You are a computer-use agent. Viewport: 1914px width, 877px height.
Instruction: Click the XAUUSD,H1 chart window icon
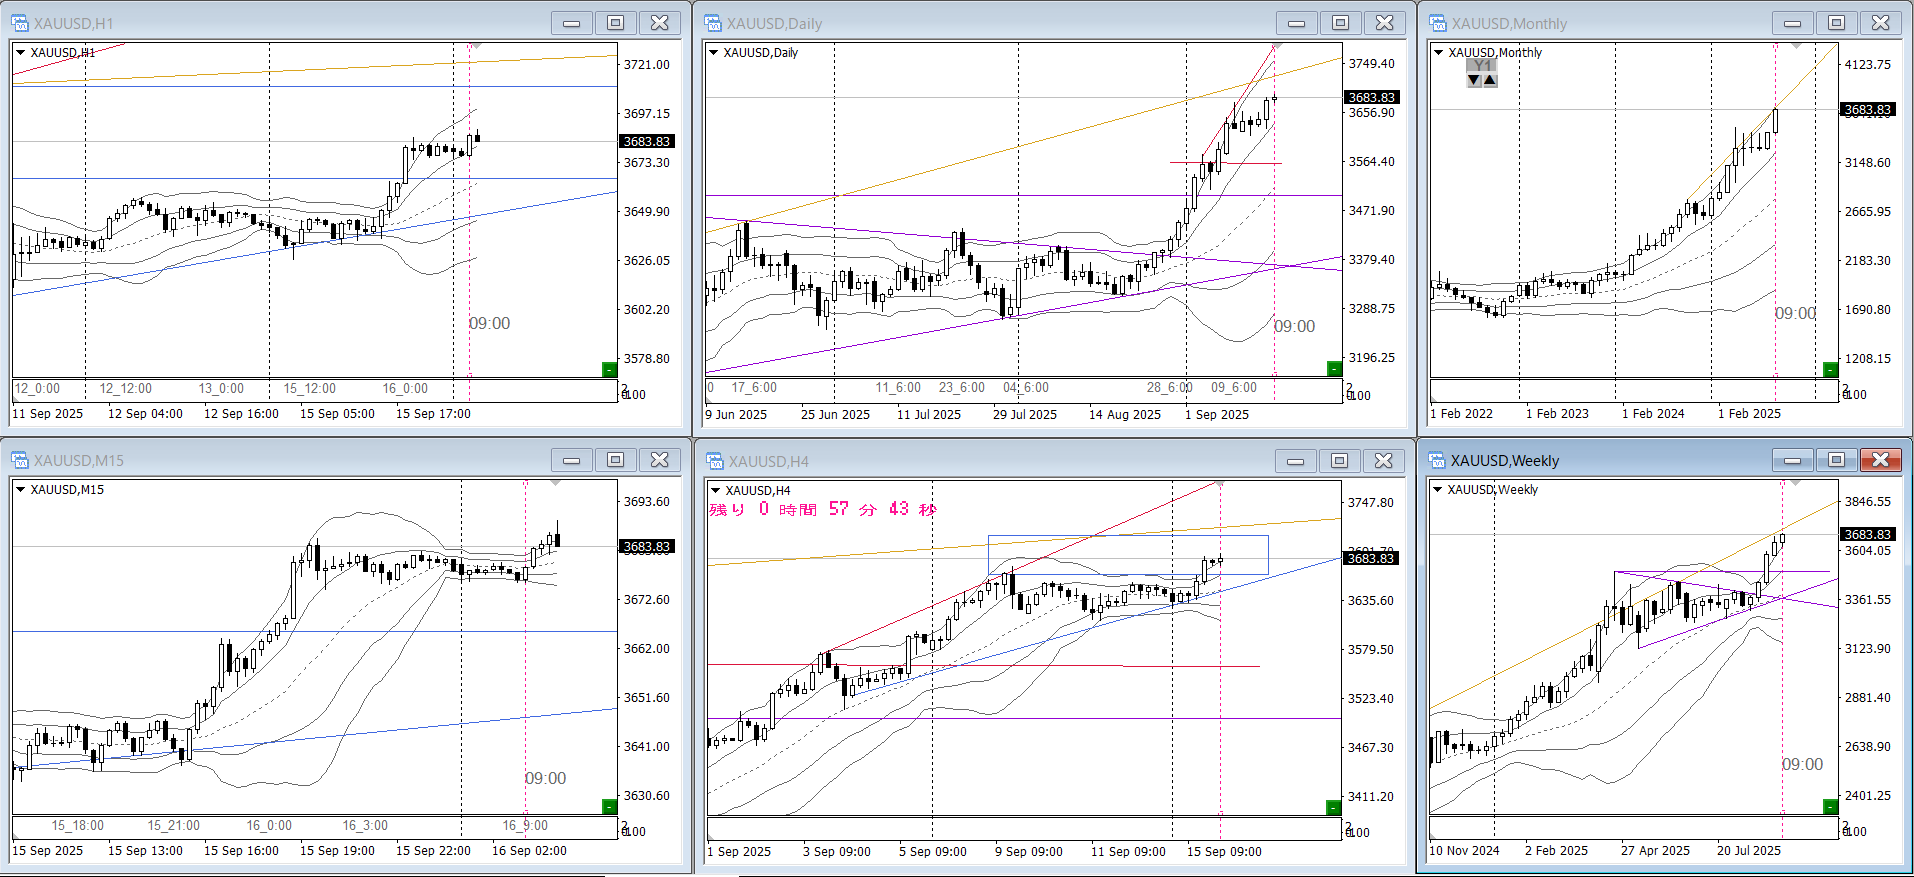point(20,23)
